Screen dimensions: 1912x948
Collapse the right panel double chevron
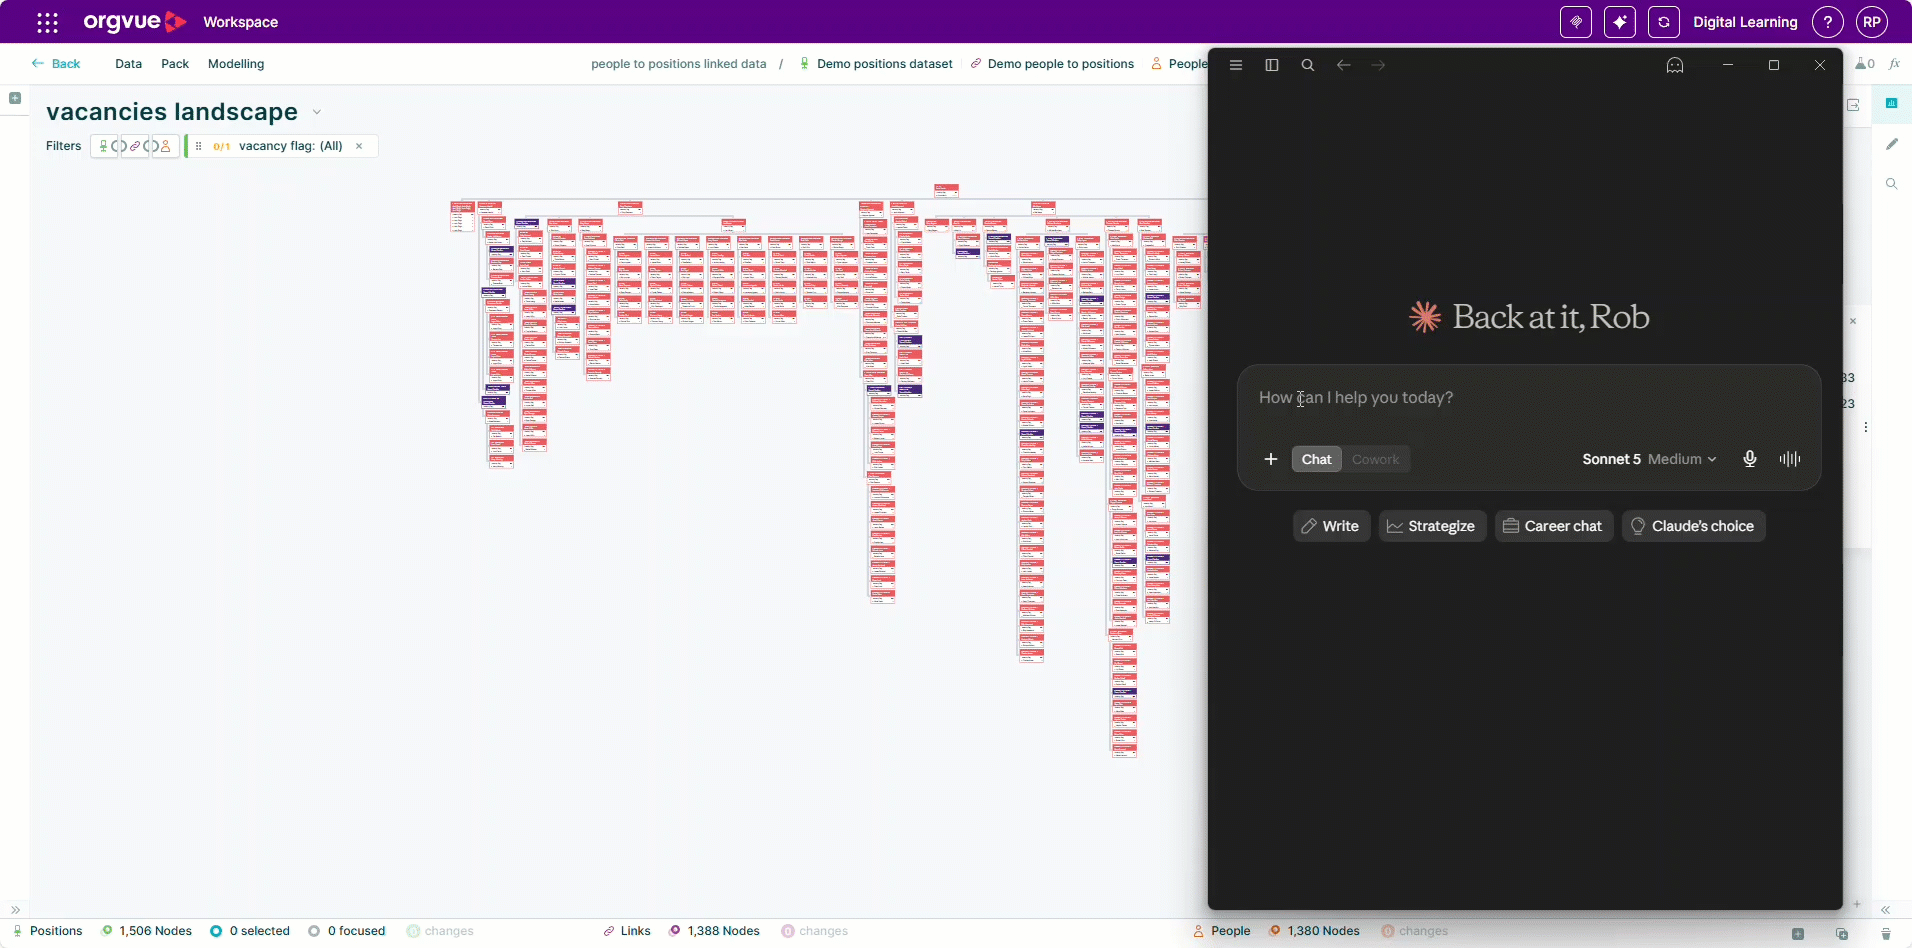[x=1885, y=910]
